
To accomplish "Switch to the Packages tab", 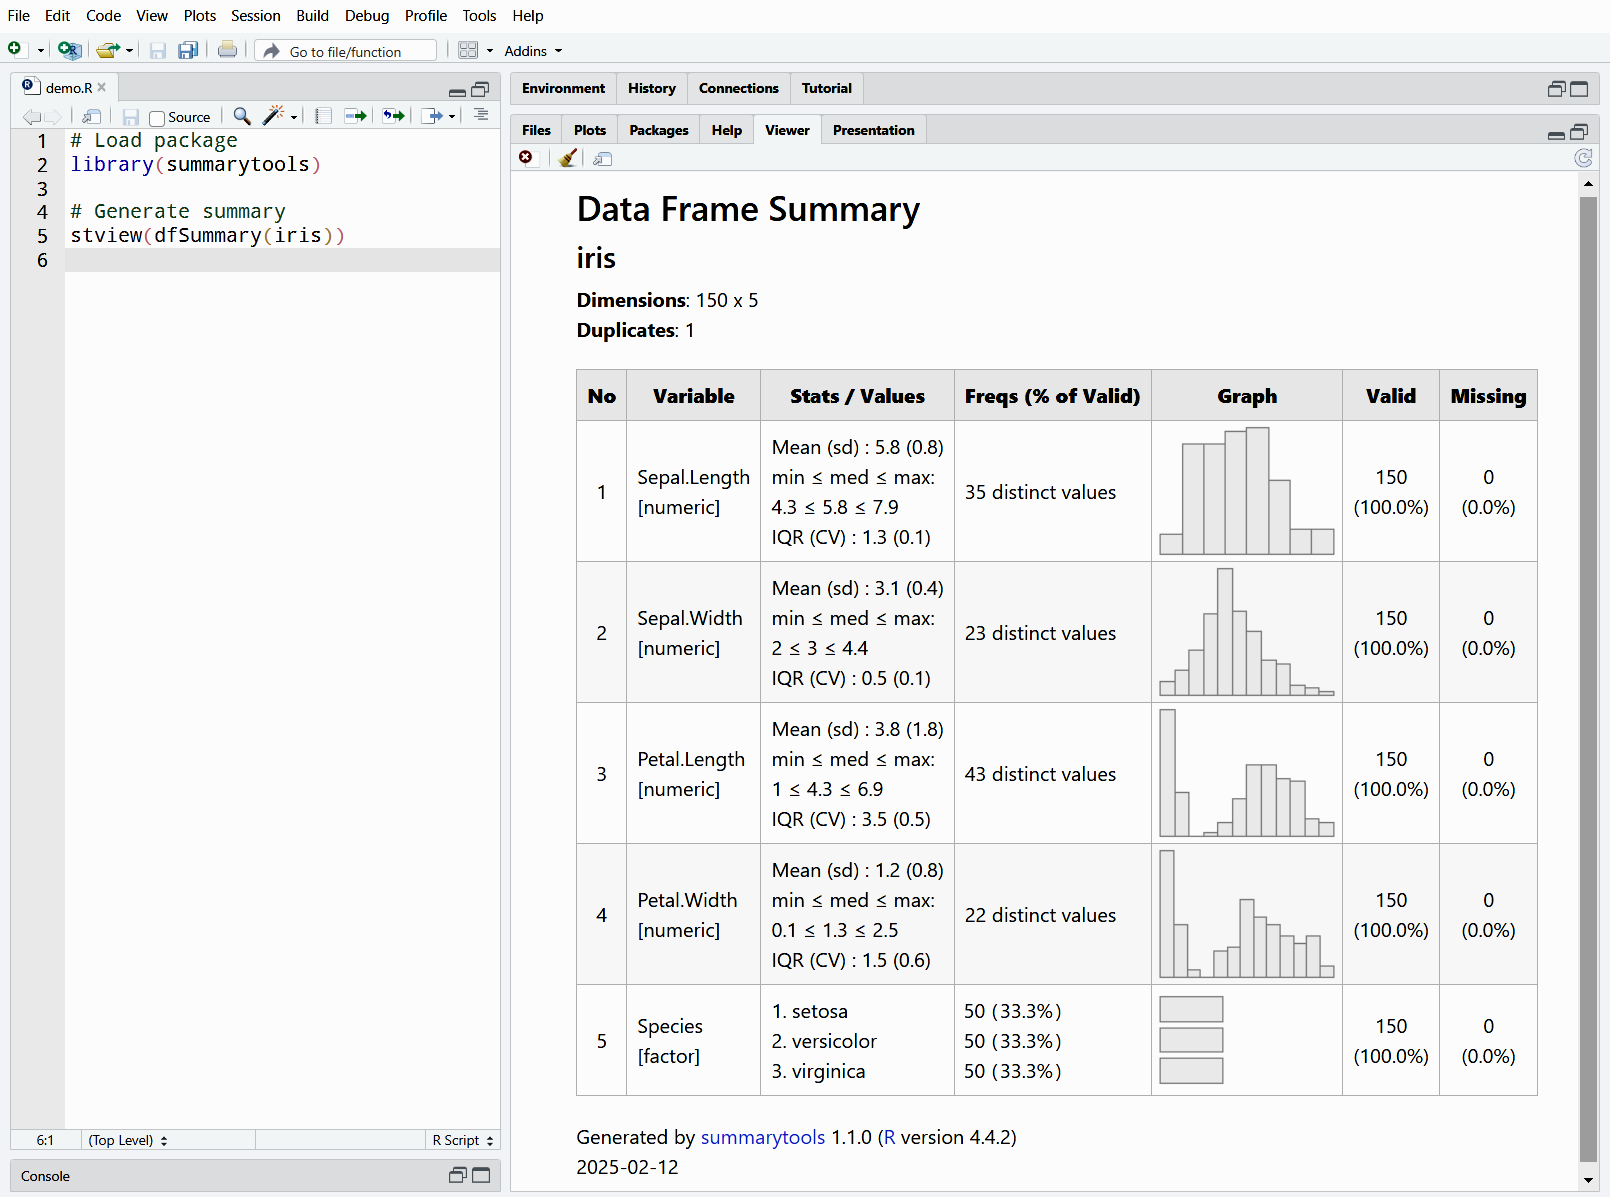I will tap(658, 130).
